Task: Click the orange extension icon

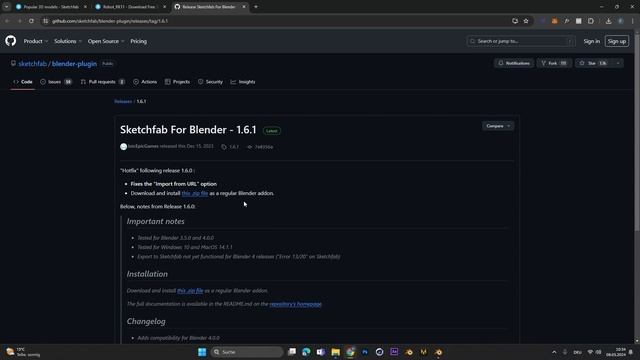Action: (x=554, y=21)
